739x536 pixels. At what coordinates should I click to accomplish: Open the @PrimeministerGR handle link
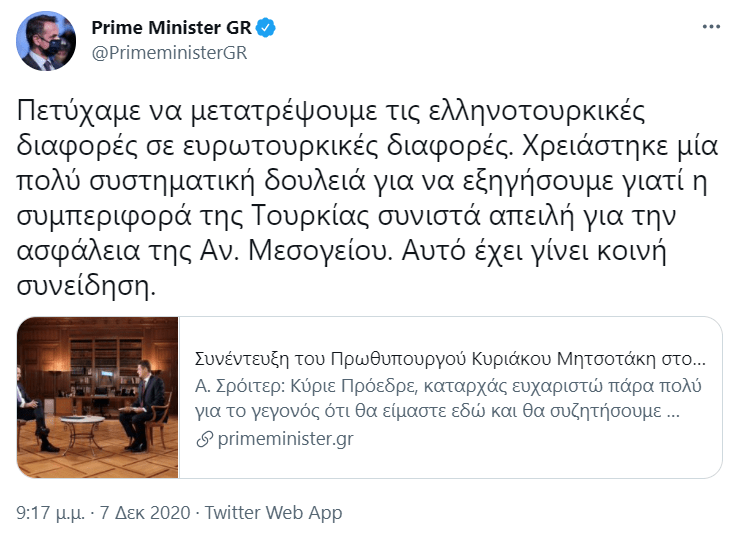169,53
